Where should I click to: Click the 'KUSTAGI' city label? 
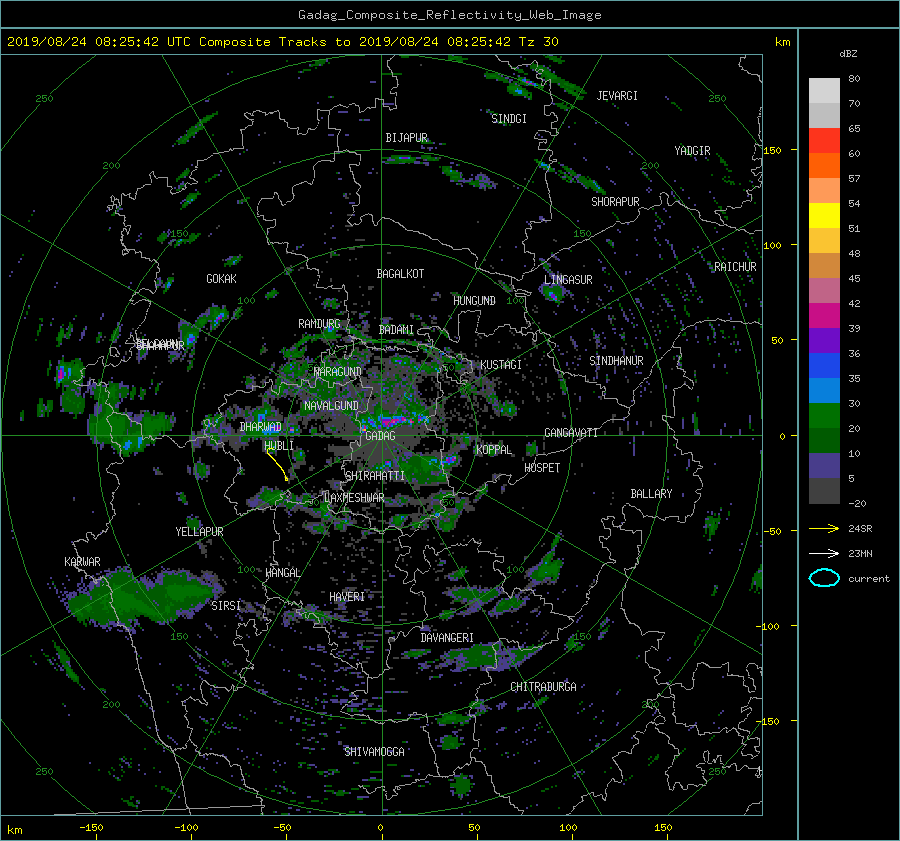(x=501, y=365)
